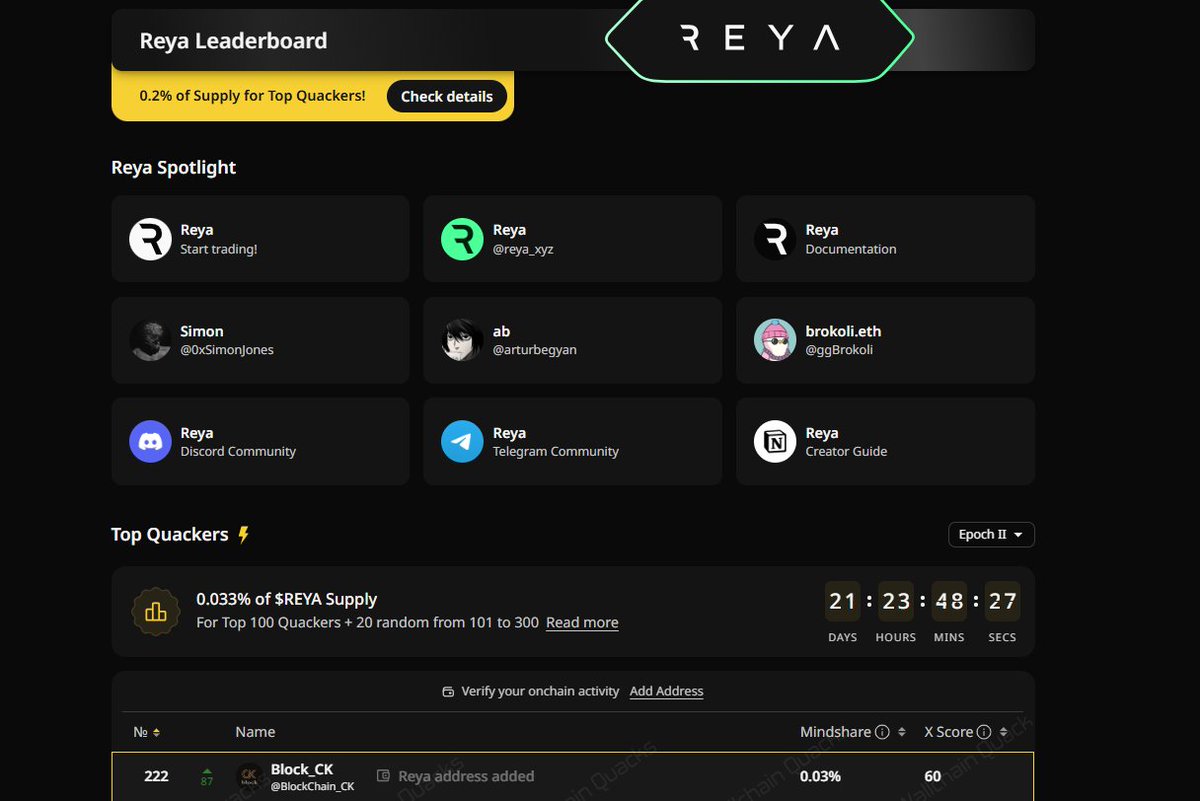Viewport: 1200px width, 801px height.
Task: Open the Read more link
Action: click(582, 622)
